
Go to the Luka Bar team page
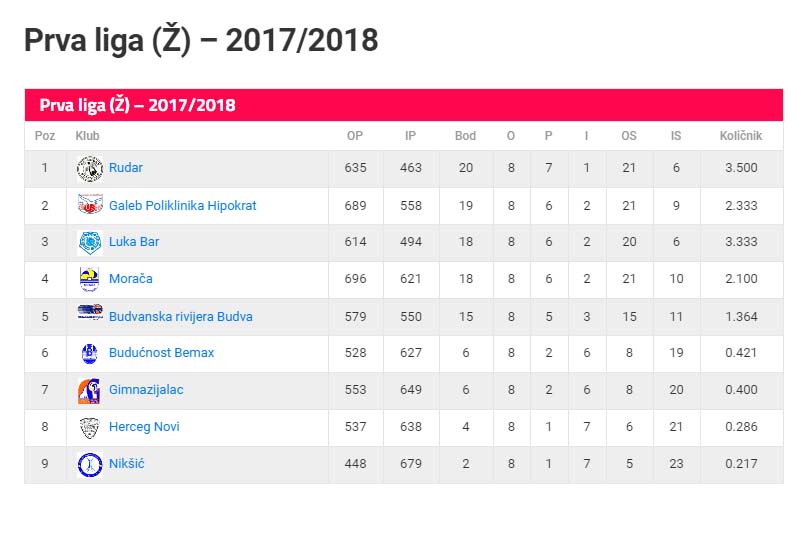134,242
